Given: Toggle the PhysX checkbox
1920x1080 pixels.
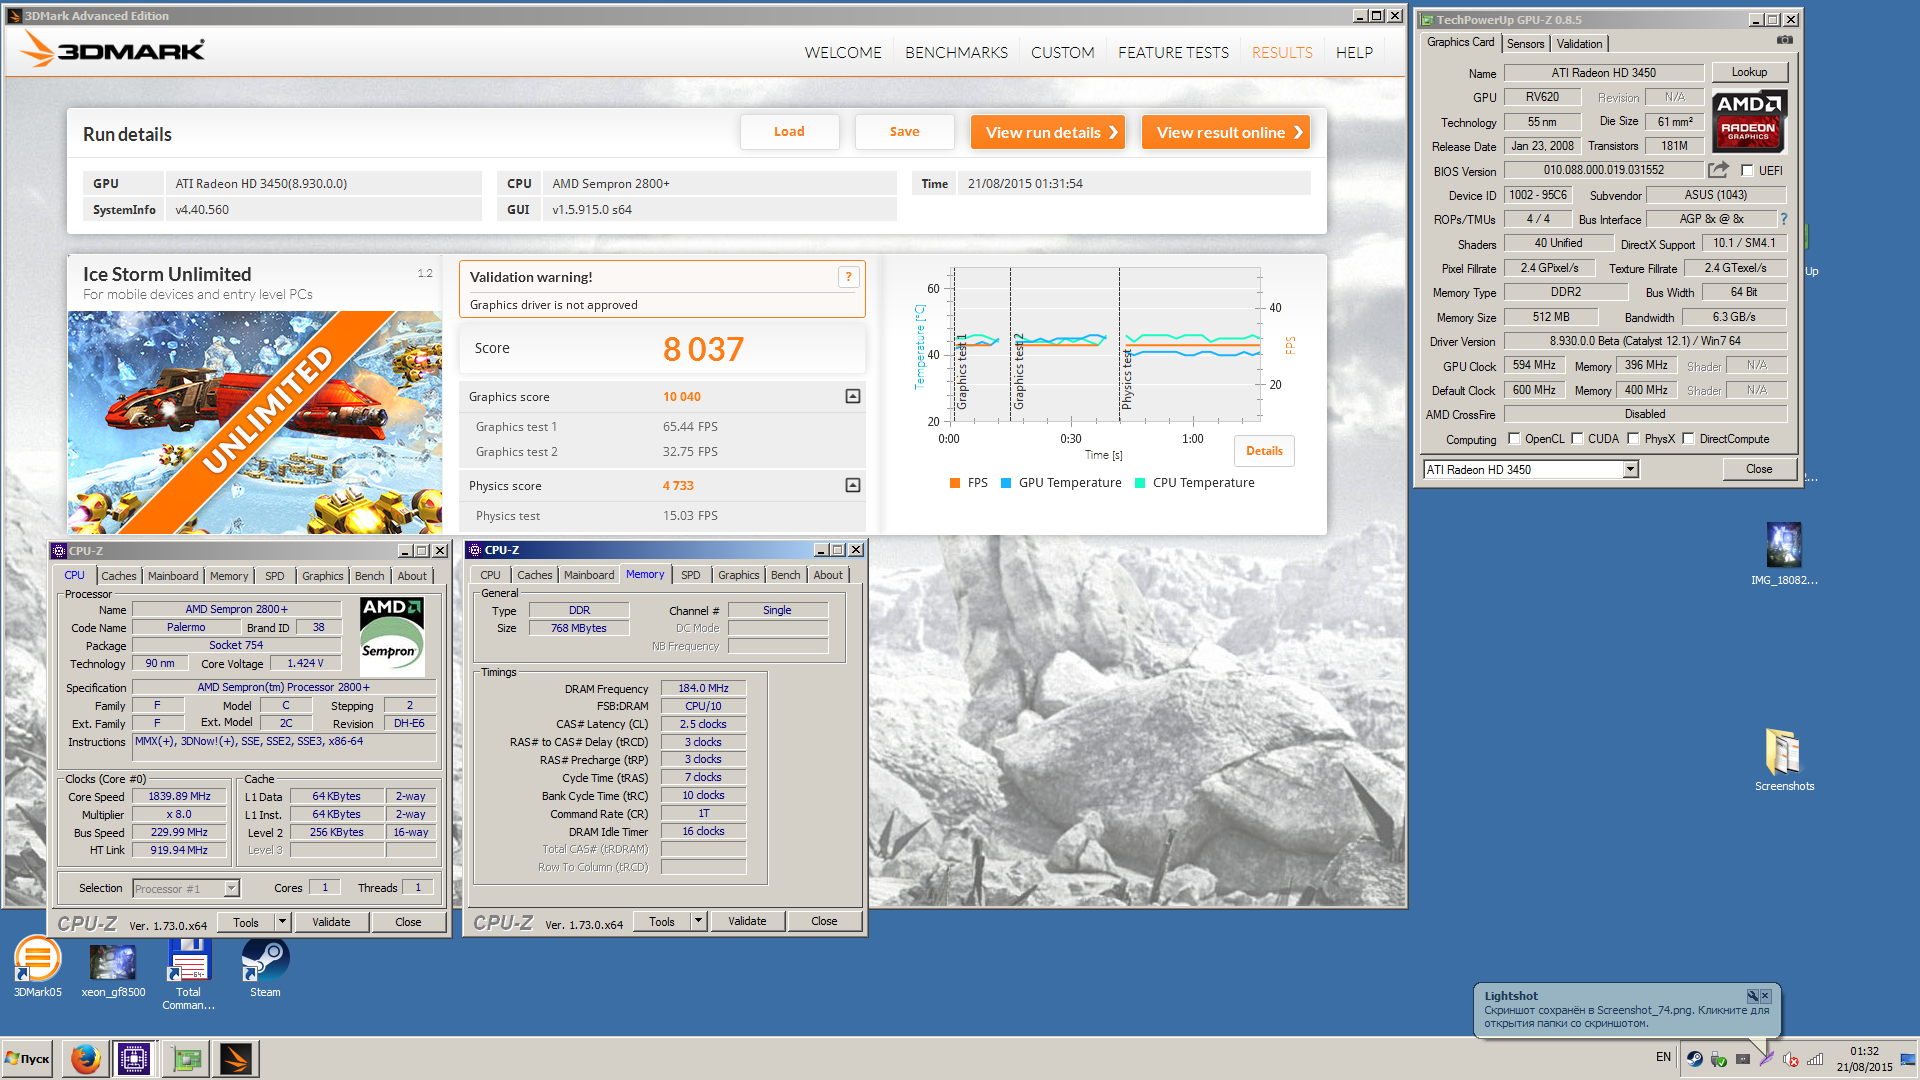Looking at the screenshot, I should pos(1633,438).
